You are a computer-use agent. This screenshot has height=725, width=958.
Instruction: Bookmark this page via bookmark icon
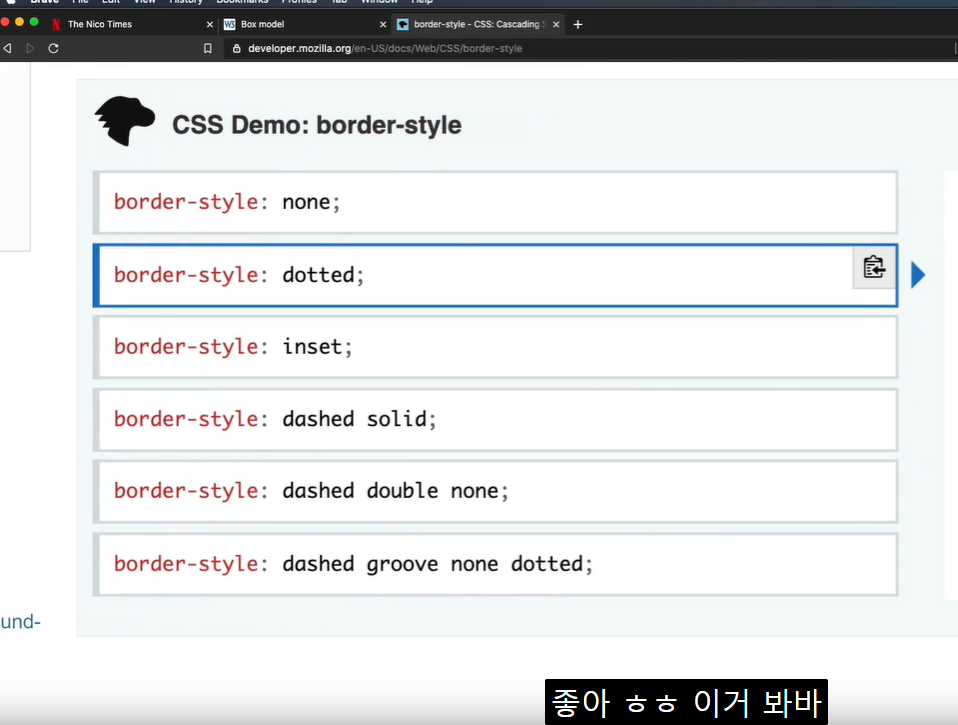[x=208, y=48]
